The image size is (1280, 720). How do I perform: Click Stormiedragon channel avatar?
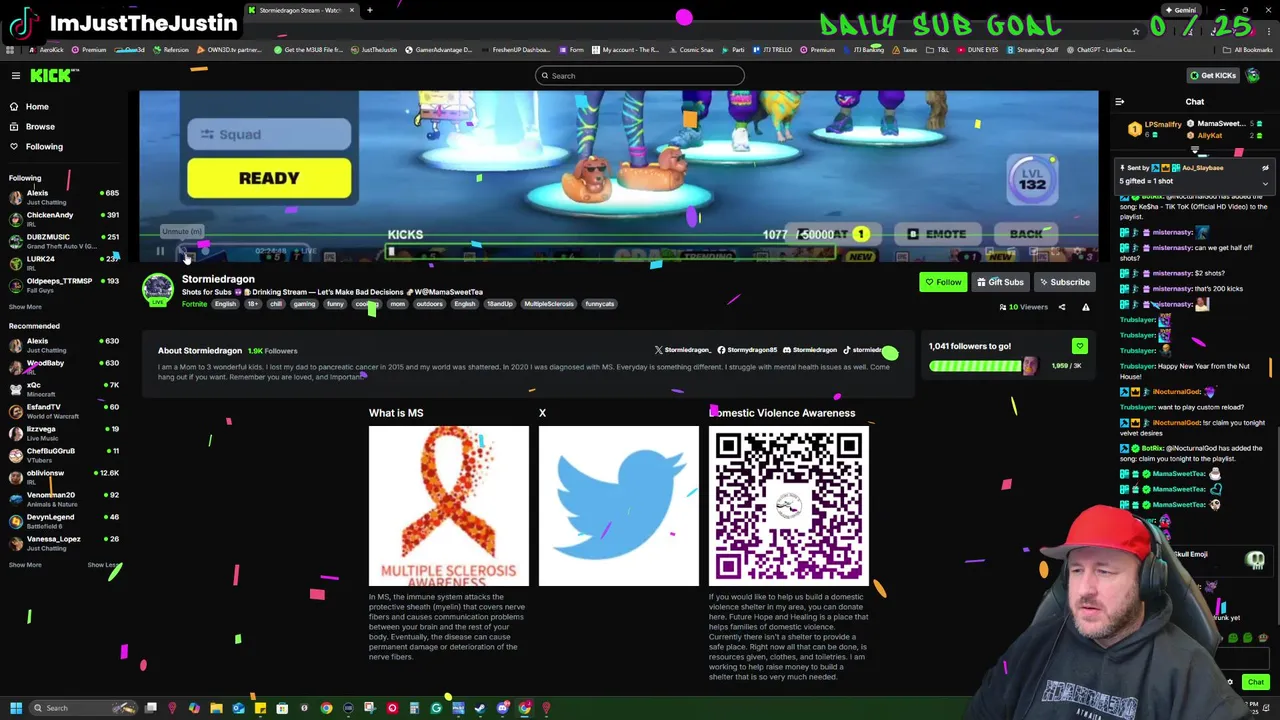tap(157, 289)
